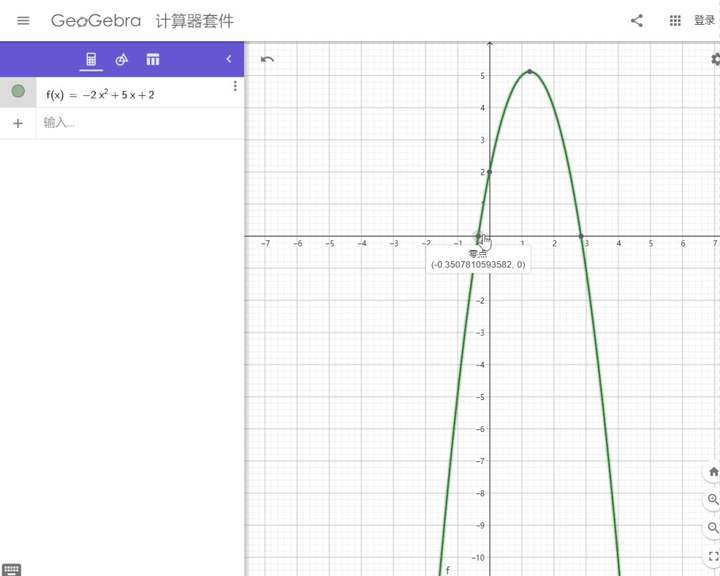
Task: Click the parabola vertex point
Action: coord(530,72)
